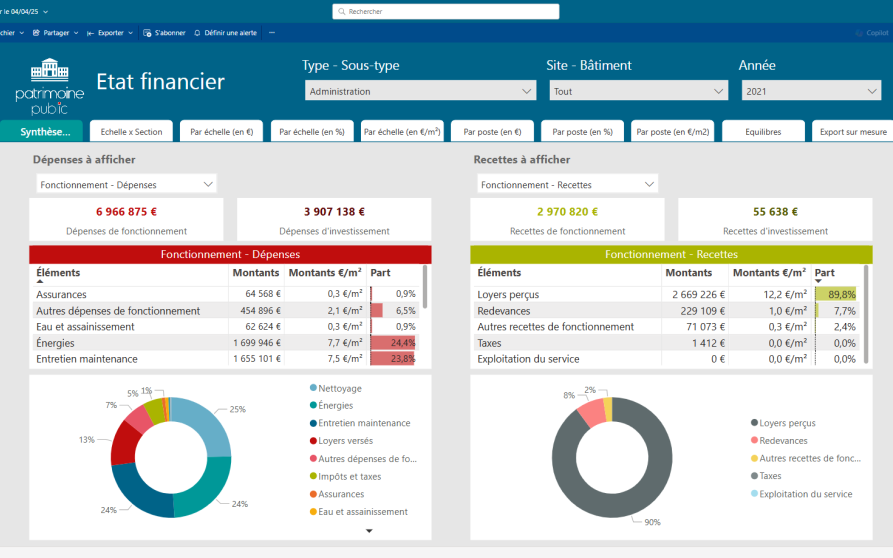Switch to Echelle x Section tab
Screen dimensions: 893x558
[132, 132]
